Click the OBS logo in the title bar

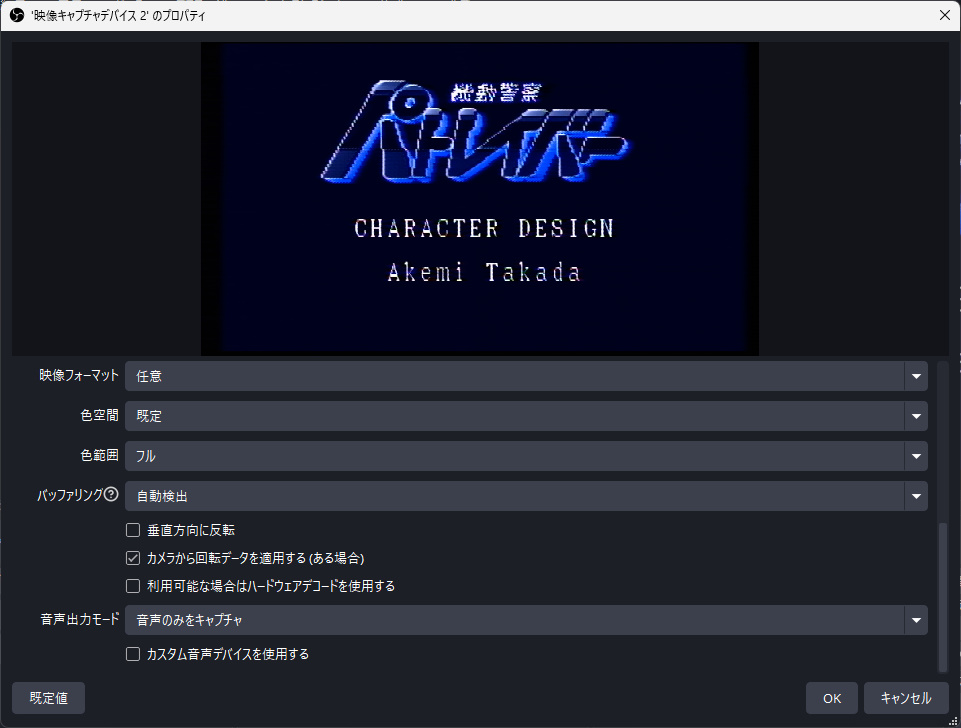17,15
